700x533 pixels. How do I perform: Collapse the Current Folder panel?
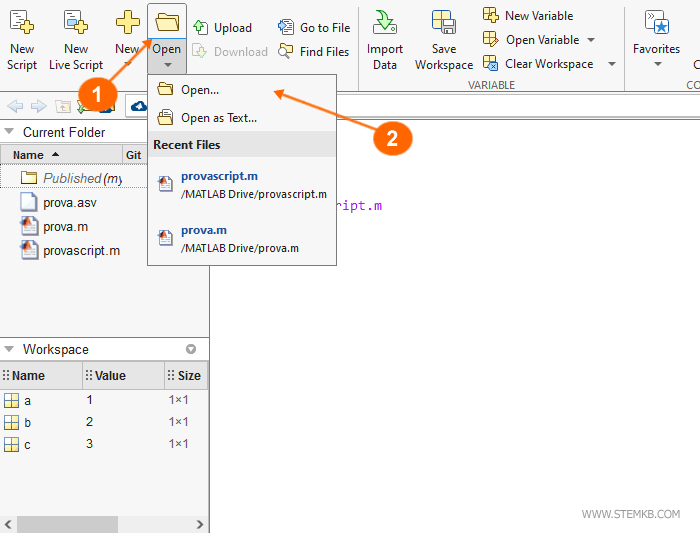coord(9,132)
